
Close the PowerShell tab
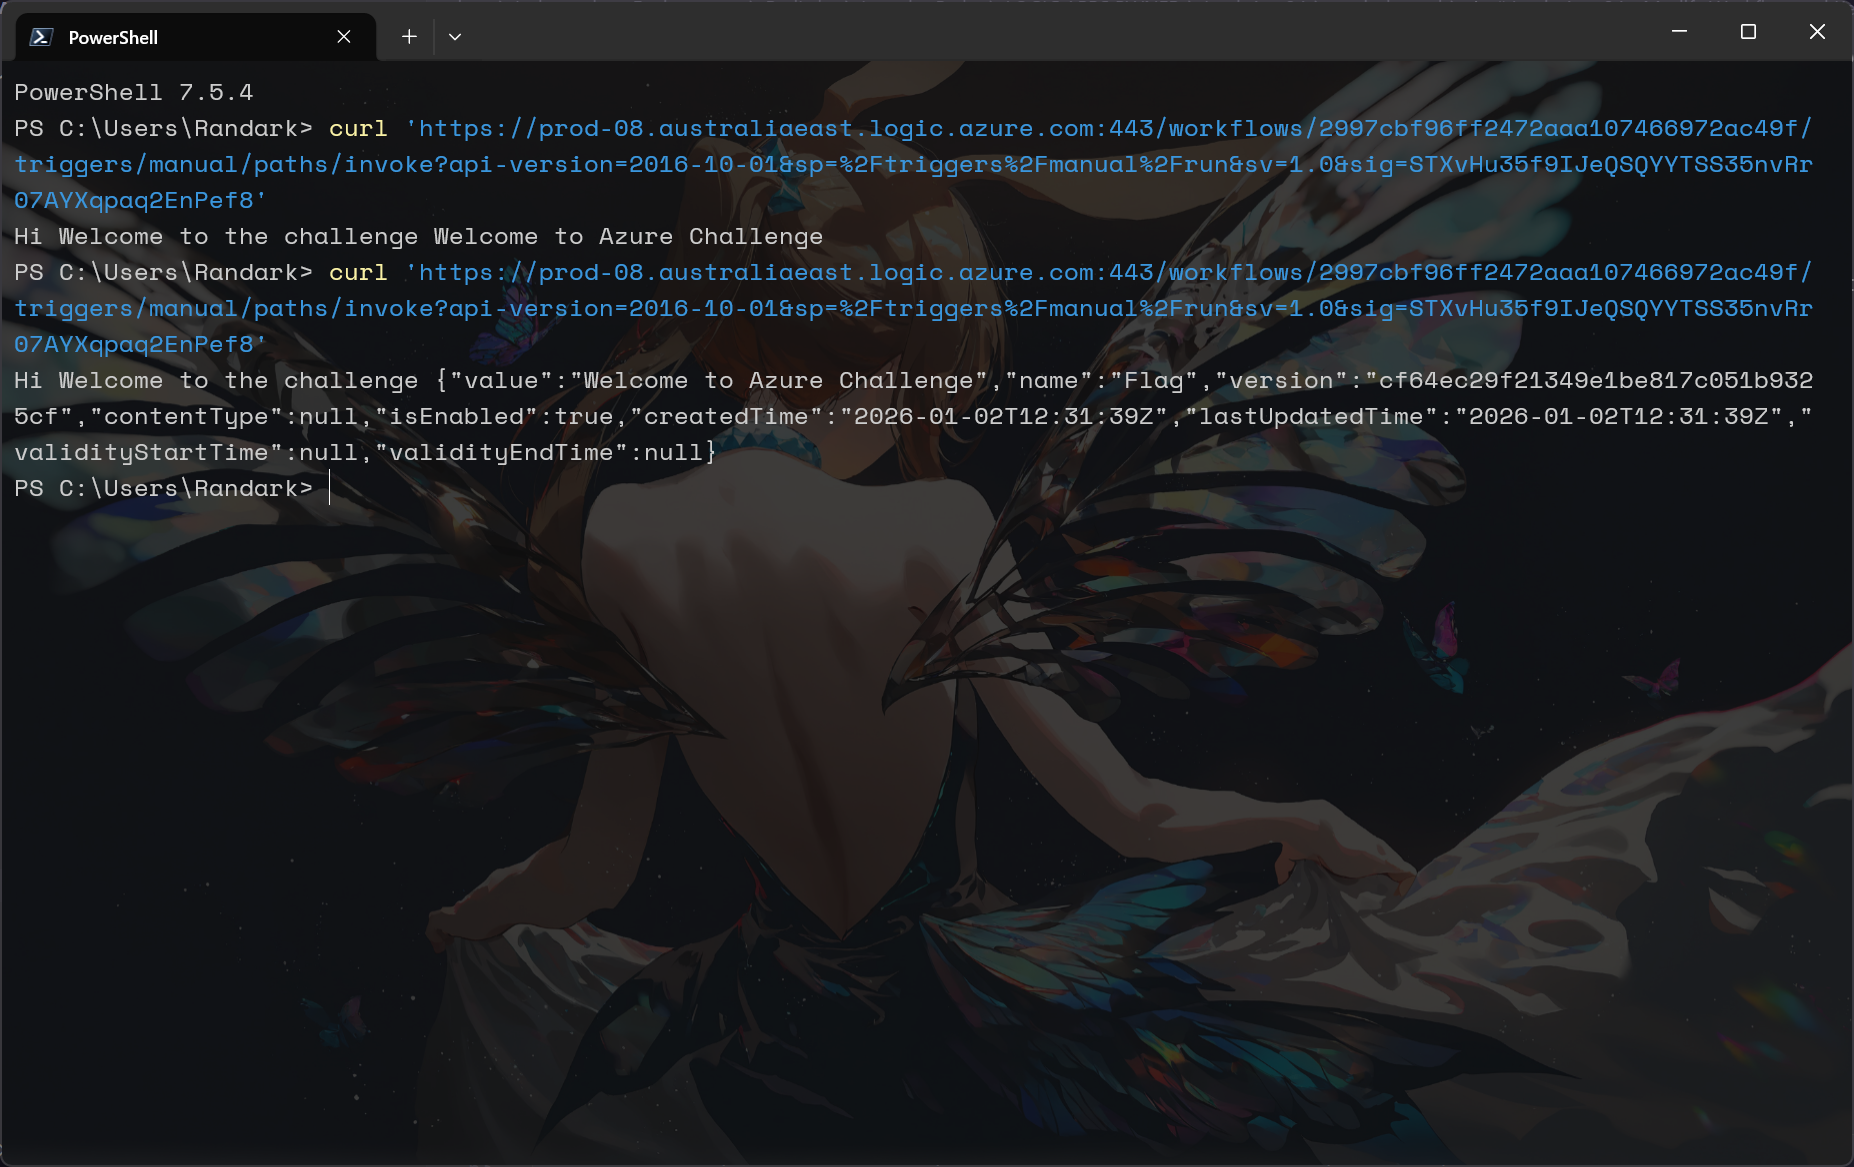(x=344, y=37)
